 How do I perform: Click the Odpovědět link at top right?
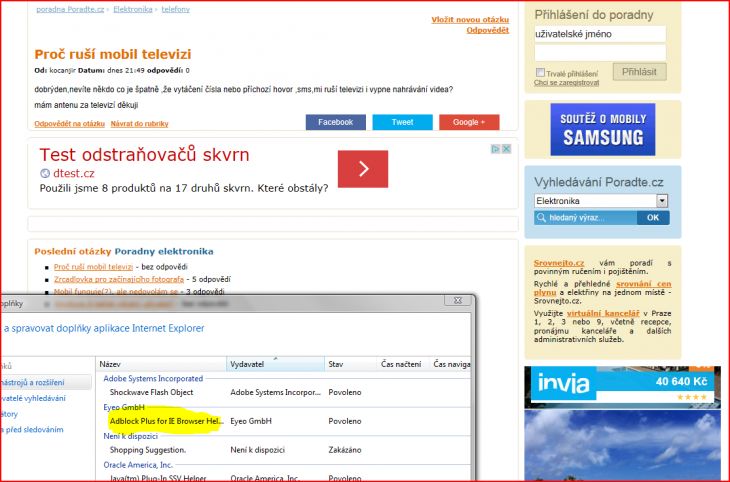[487, 30]
